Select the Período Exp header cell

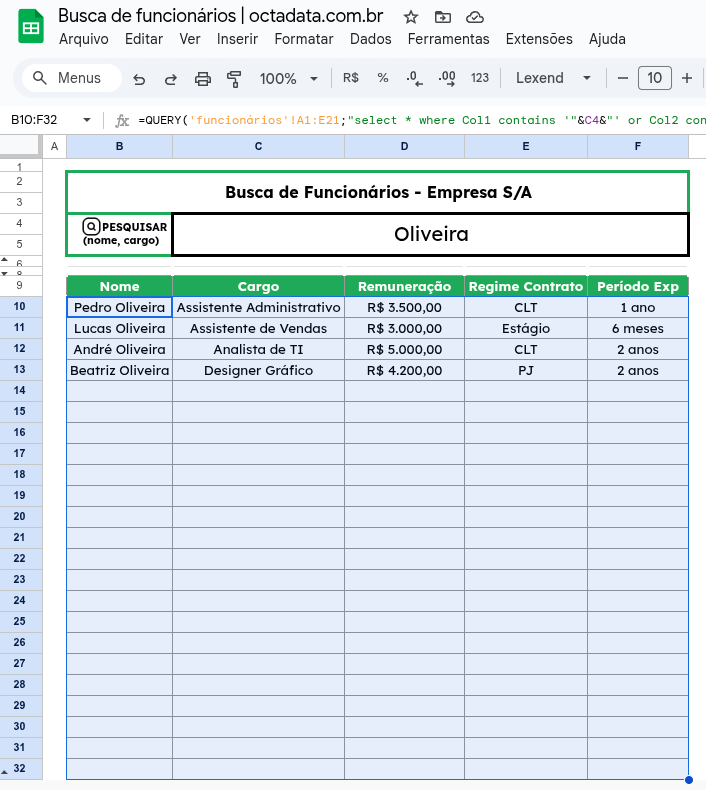tap(637, 286)
